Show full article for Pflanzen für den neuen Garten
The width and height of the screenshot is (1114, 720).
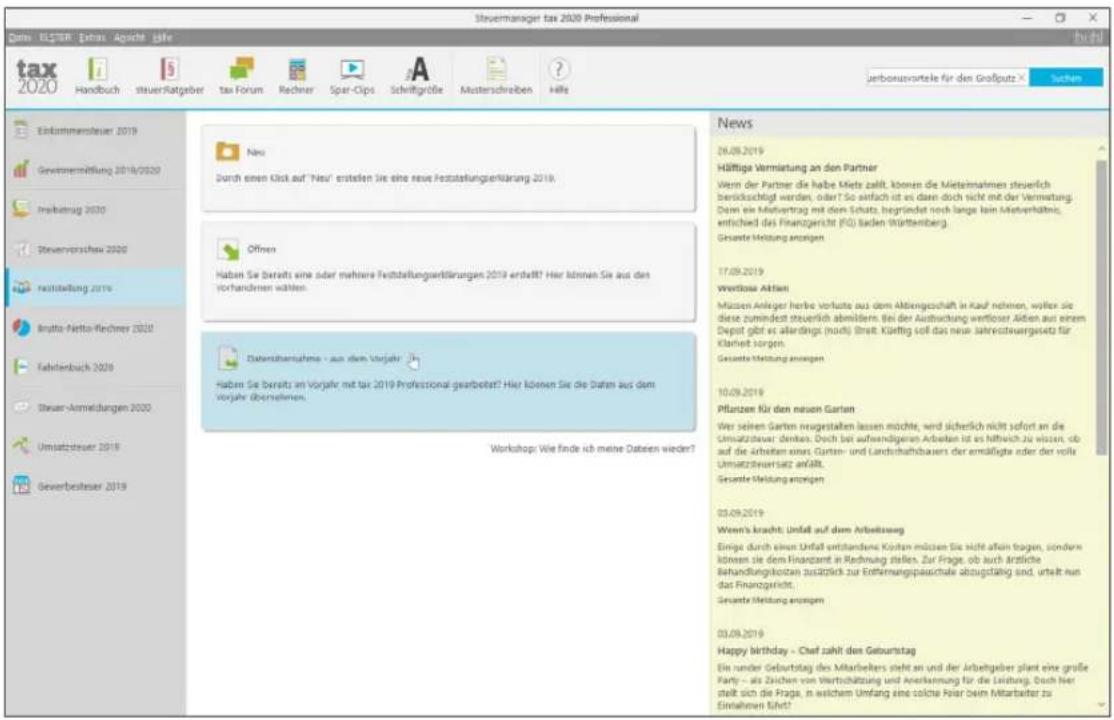[x=770, y=479]
